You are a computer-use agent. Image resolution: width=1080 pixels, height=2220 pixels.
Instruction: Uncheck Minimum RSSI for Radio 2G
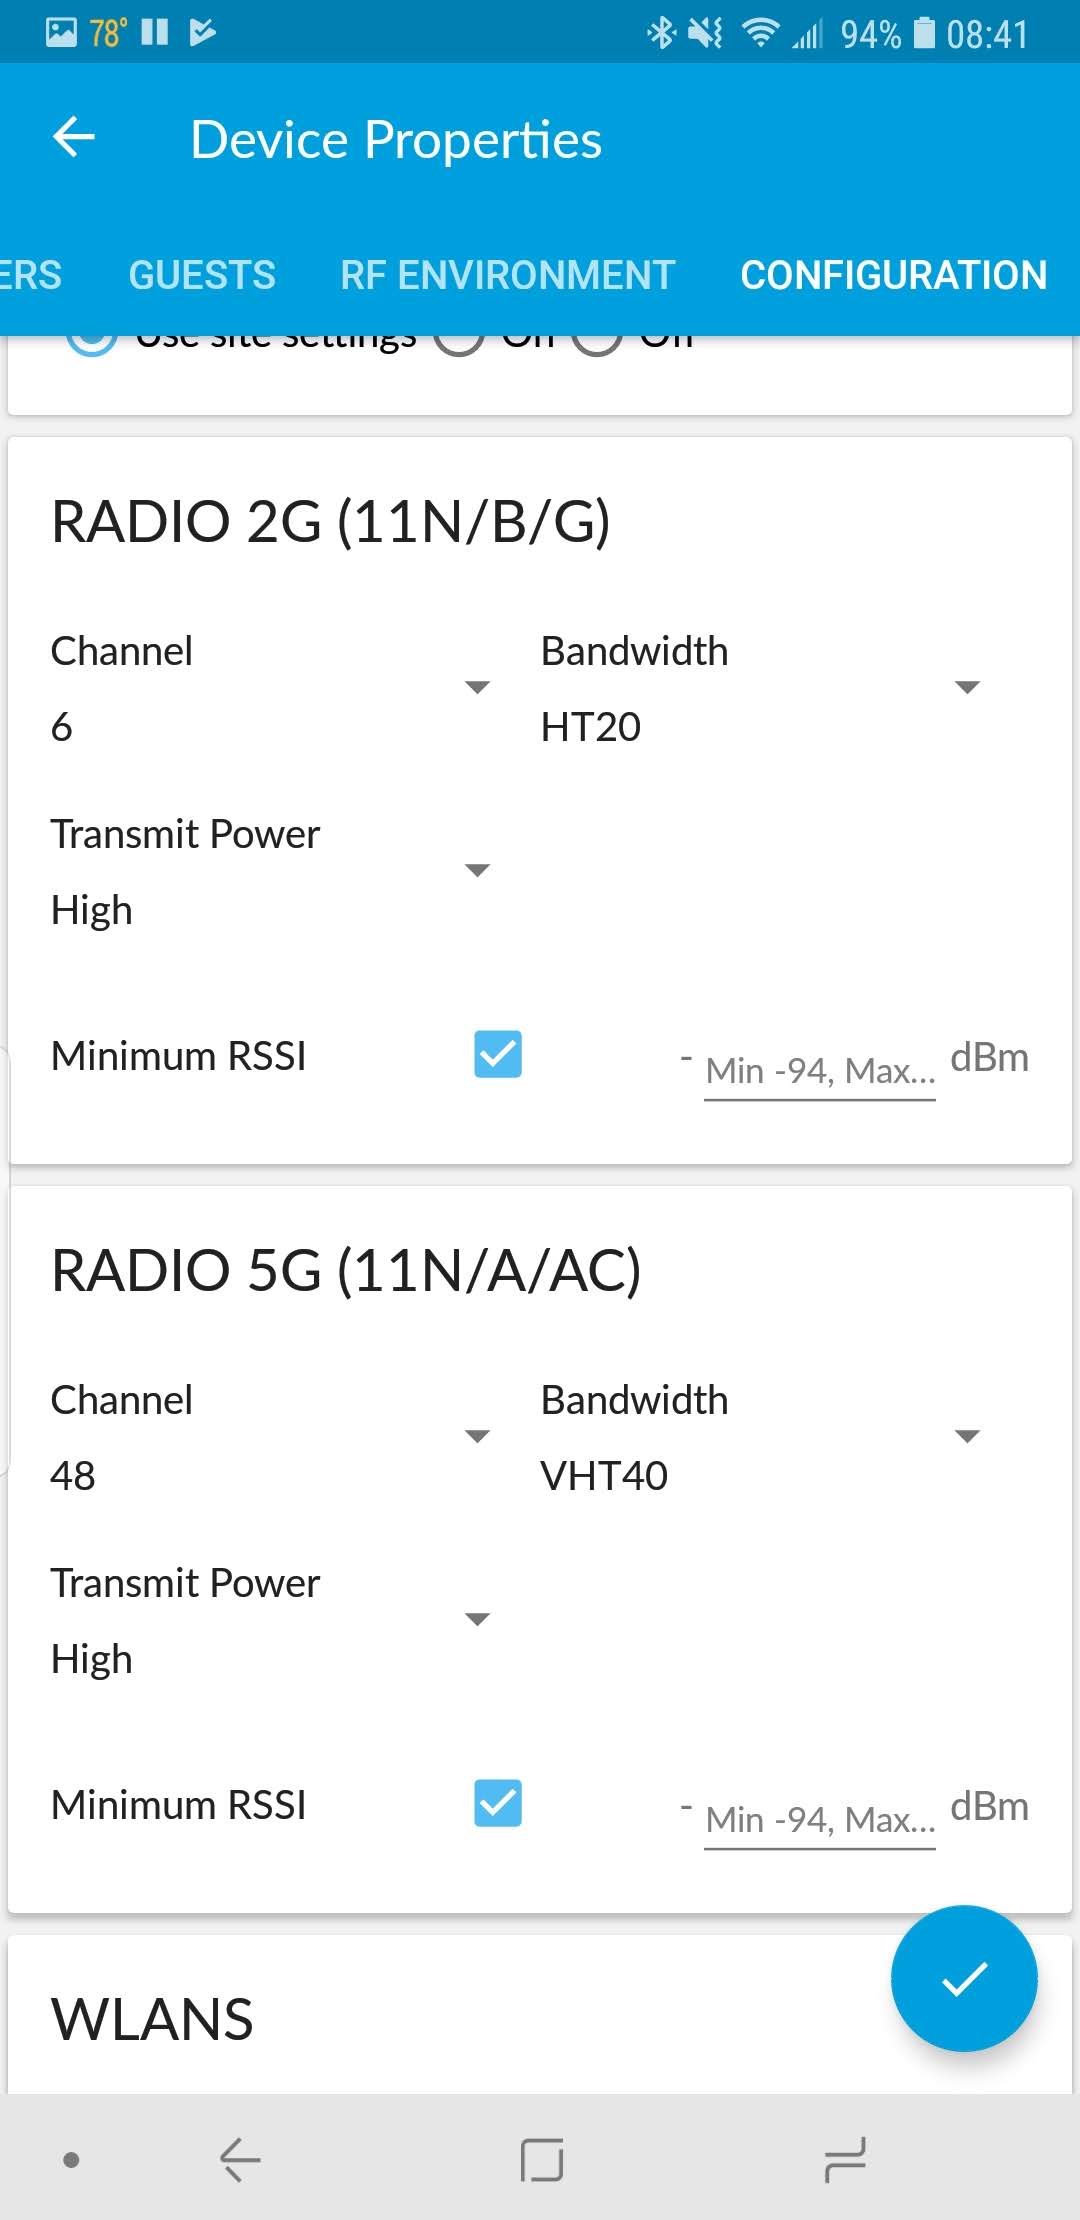[x=497, y=1054]
